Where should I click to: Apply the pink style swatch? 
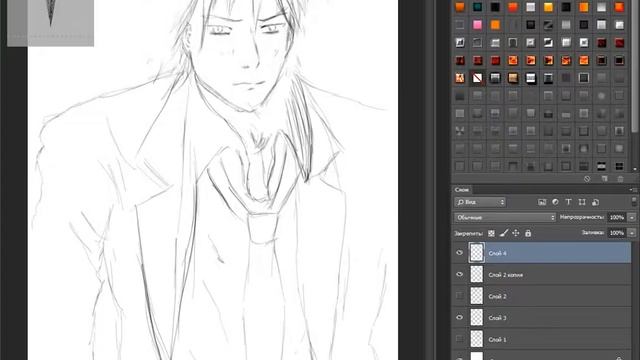[x=477, y=25]
